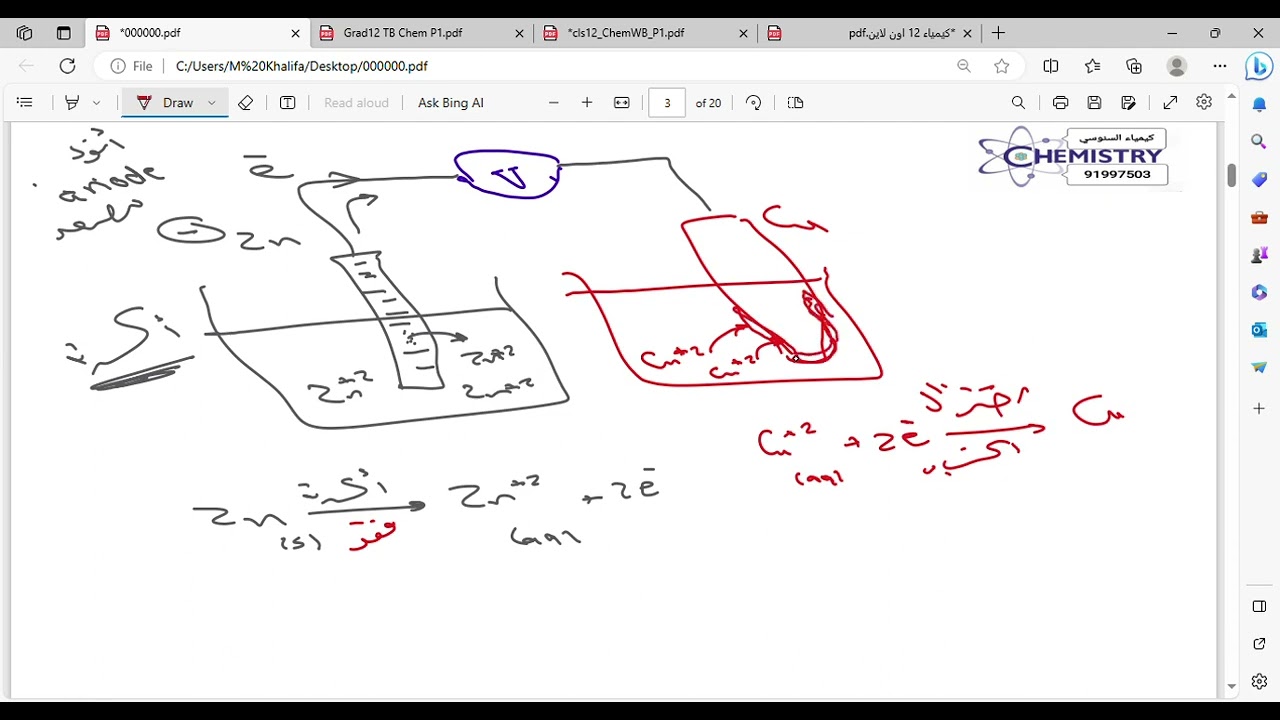Open the profile account icon

(x=1177, y=66)
